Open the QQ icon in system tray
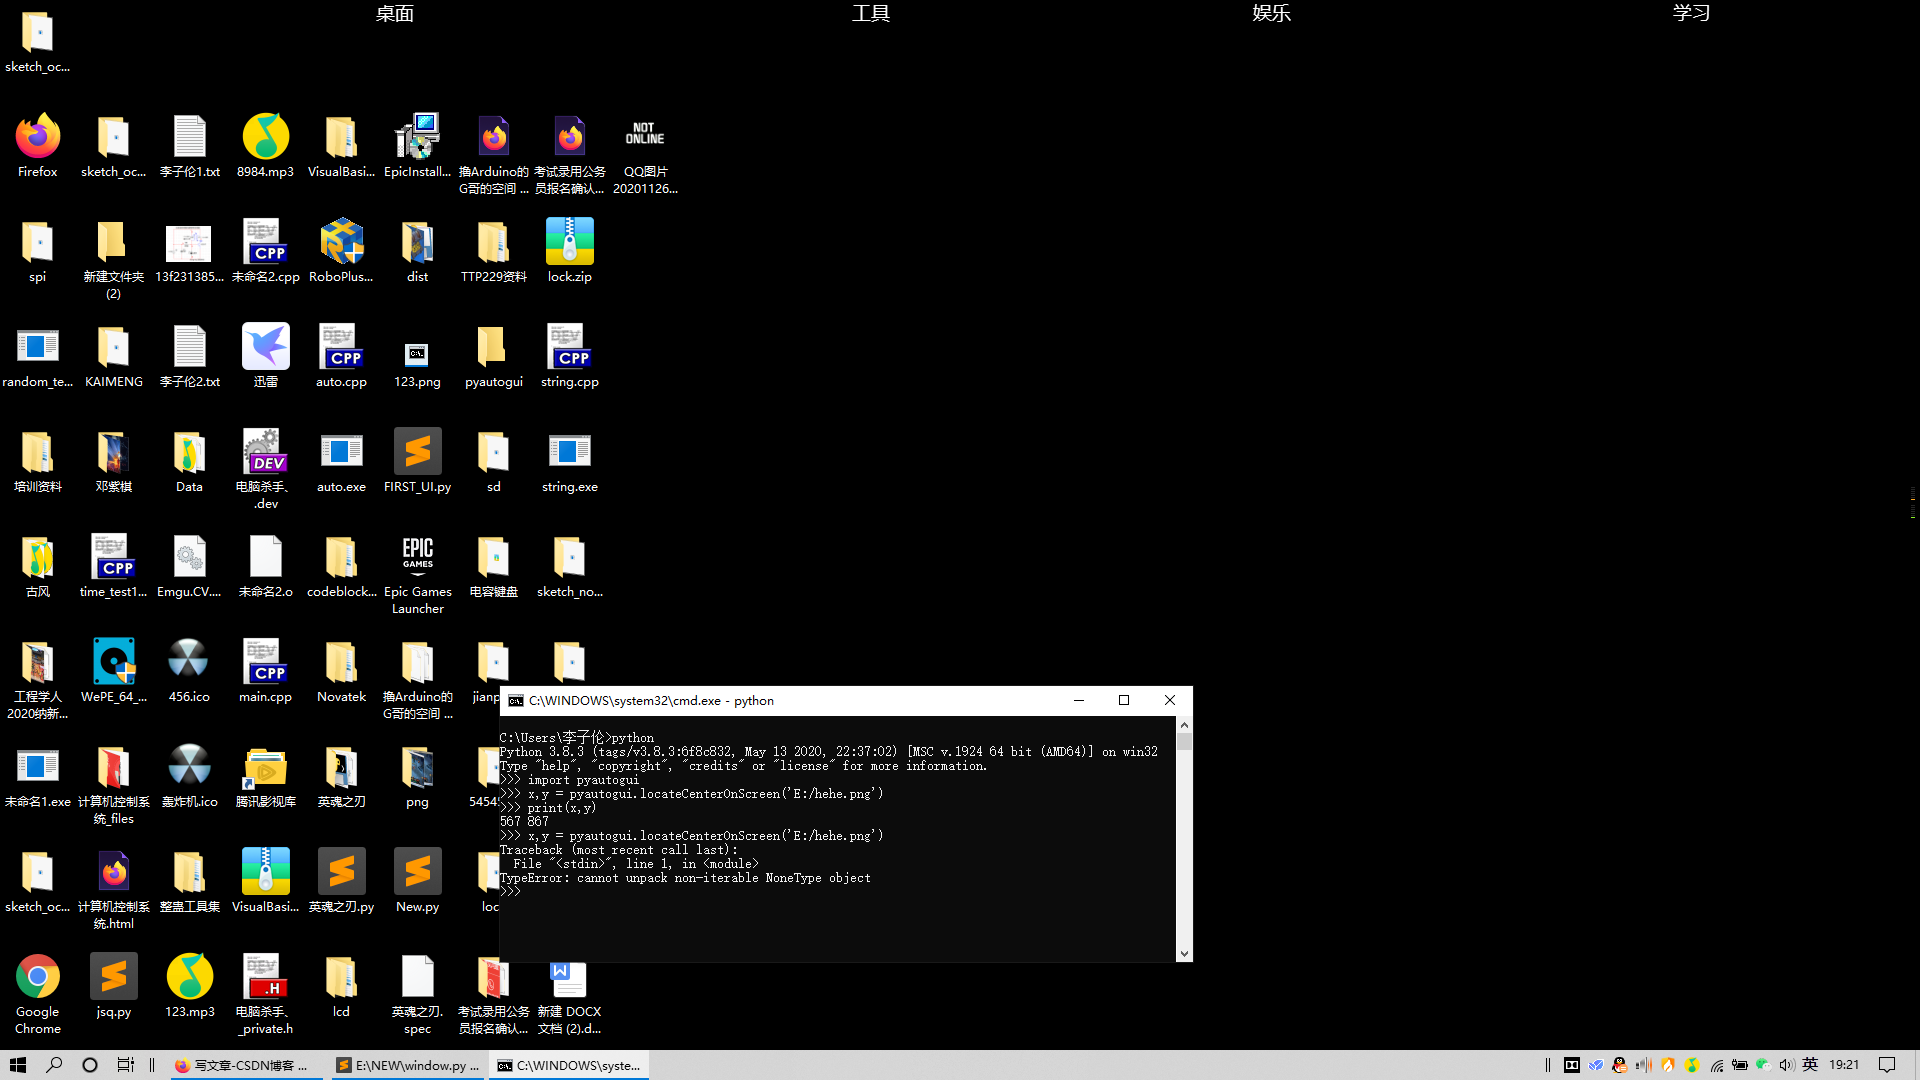 pyautogui.click(x=1620, y=1065)
